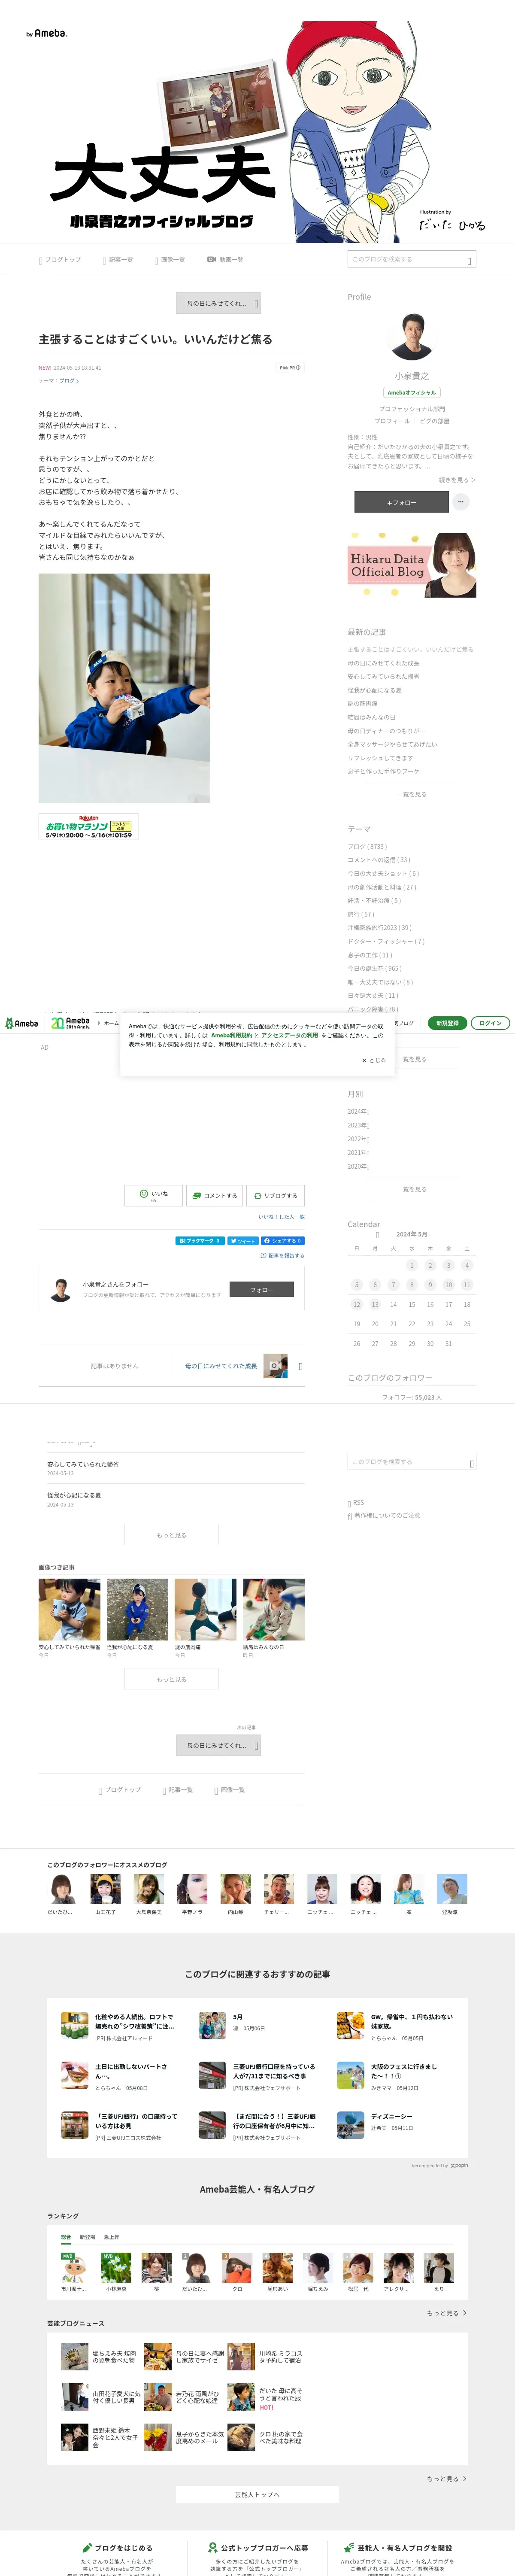Image resolution: width=515 pixels, height=2576 pixels.
Task: Open the child drinking photo in article
Action: (124, 688)
